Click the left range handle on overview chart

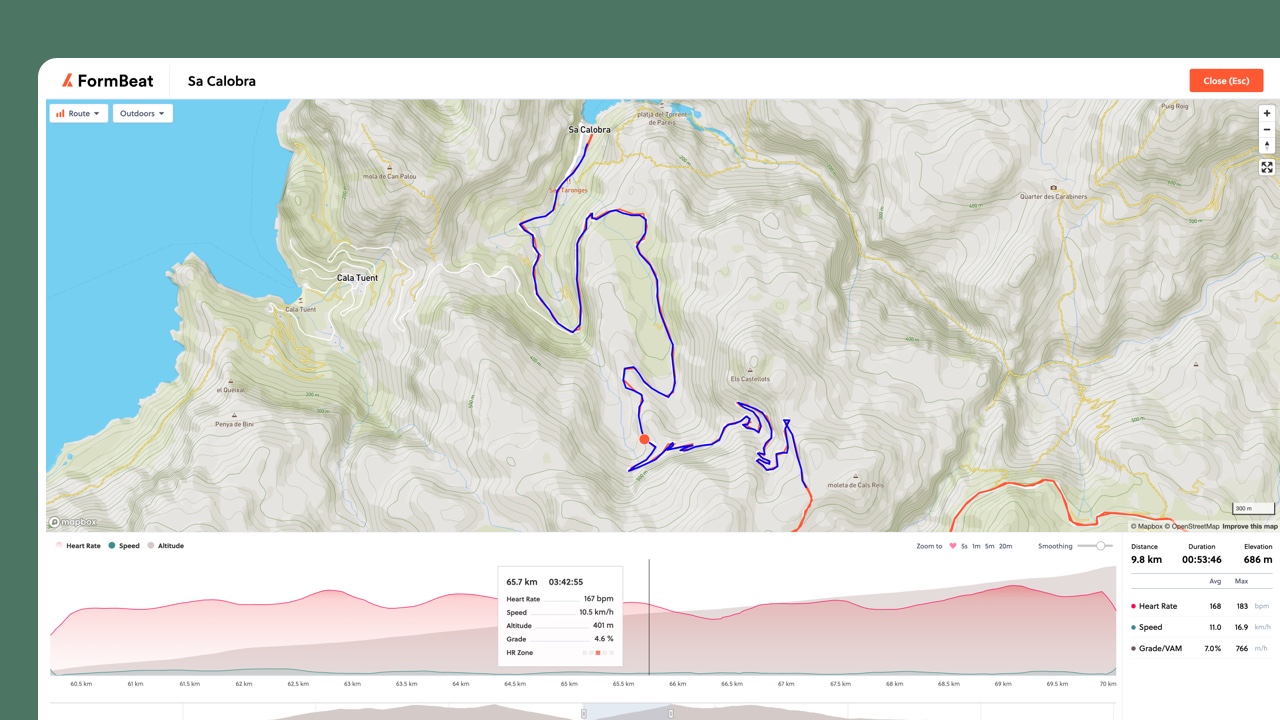click(584, 713)
